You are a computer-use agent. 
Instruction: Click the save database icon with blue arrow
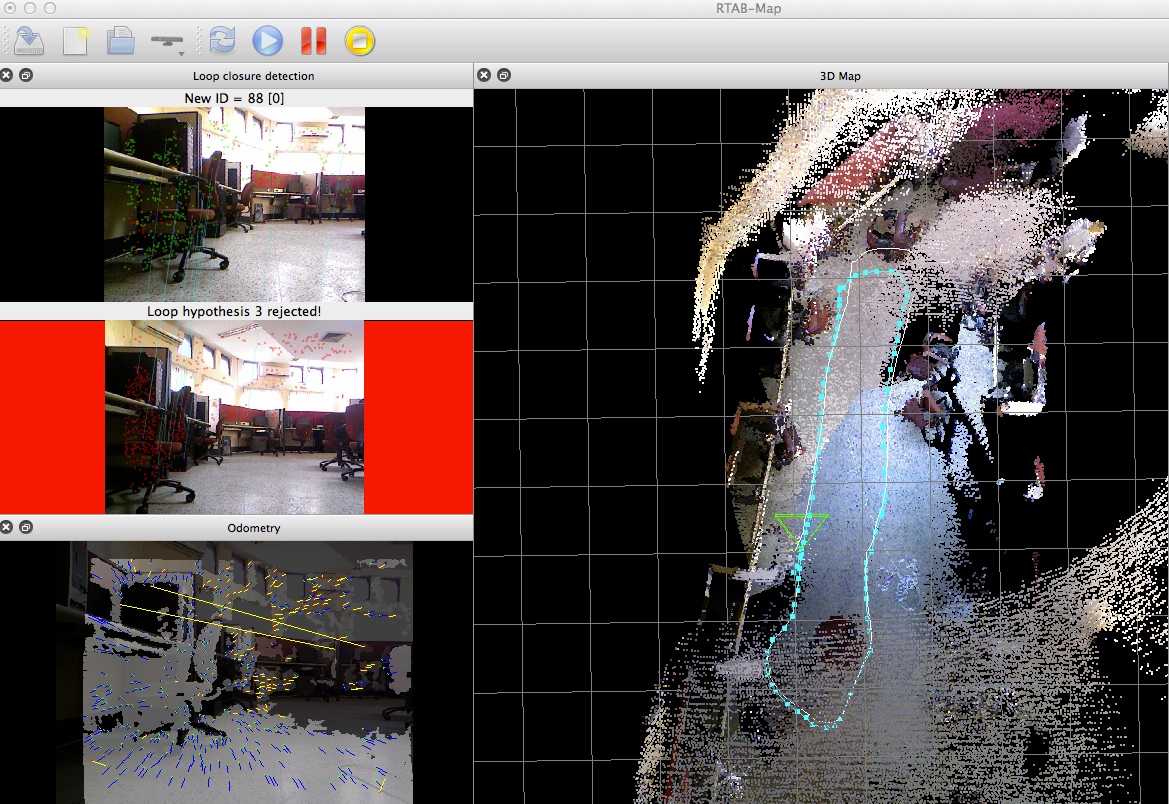30,41
